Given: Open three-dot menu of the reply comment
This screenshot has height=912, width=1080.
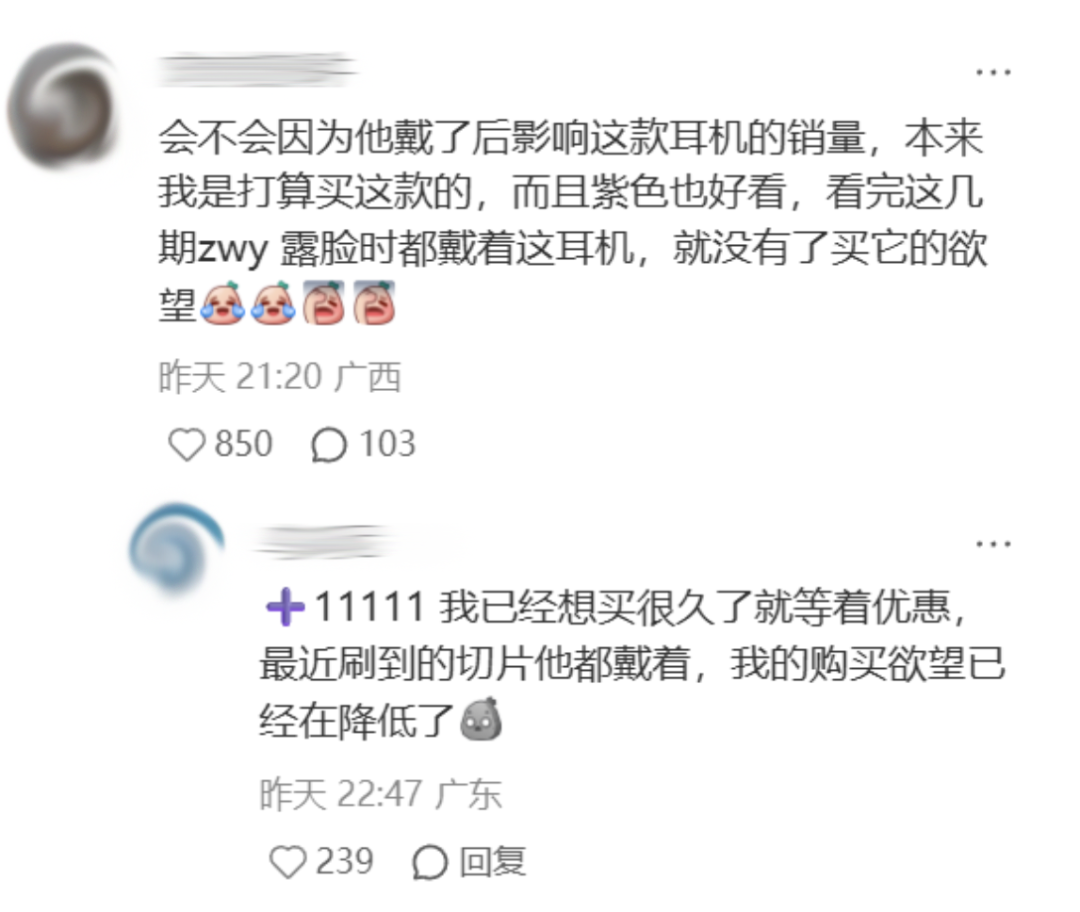Looking at the screenshot, I should click(993, 543).
